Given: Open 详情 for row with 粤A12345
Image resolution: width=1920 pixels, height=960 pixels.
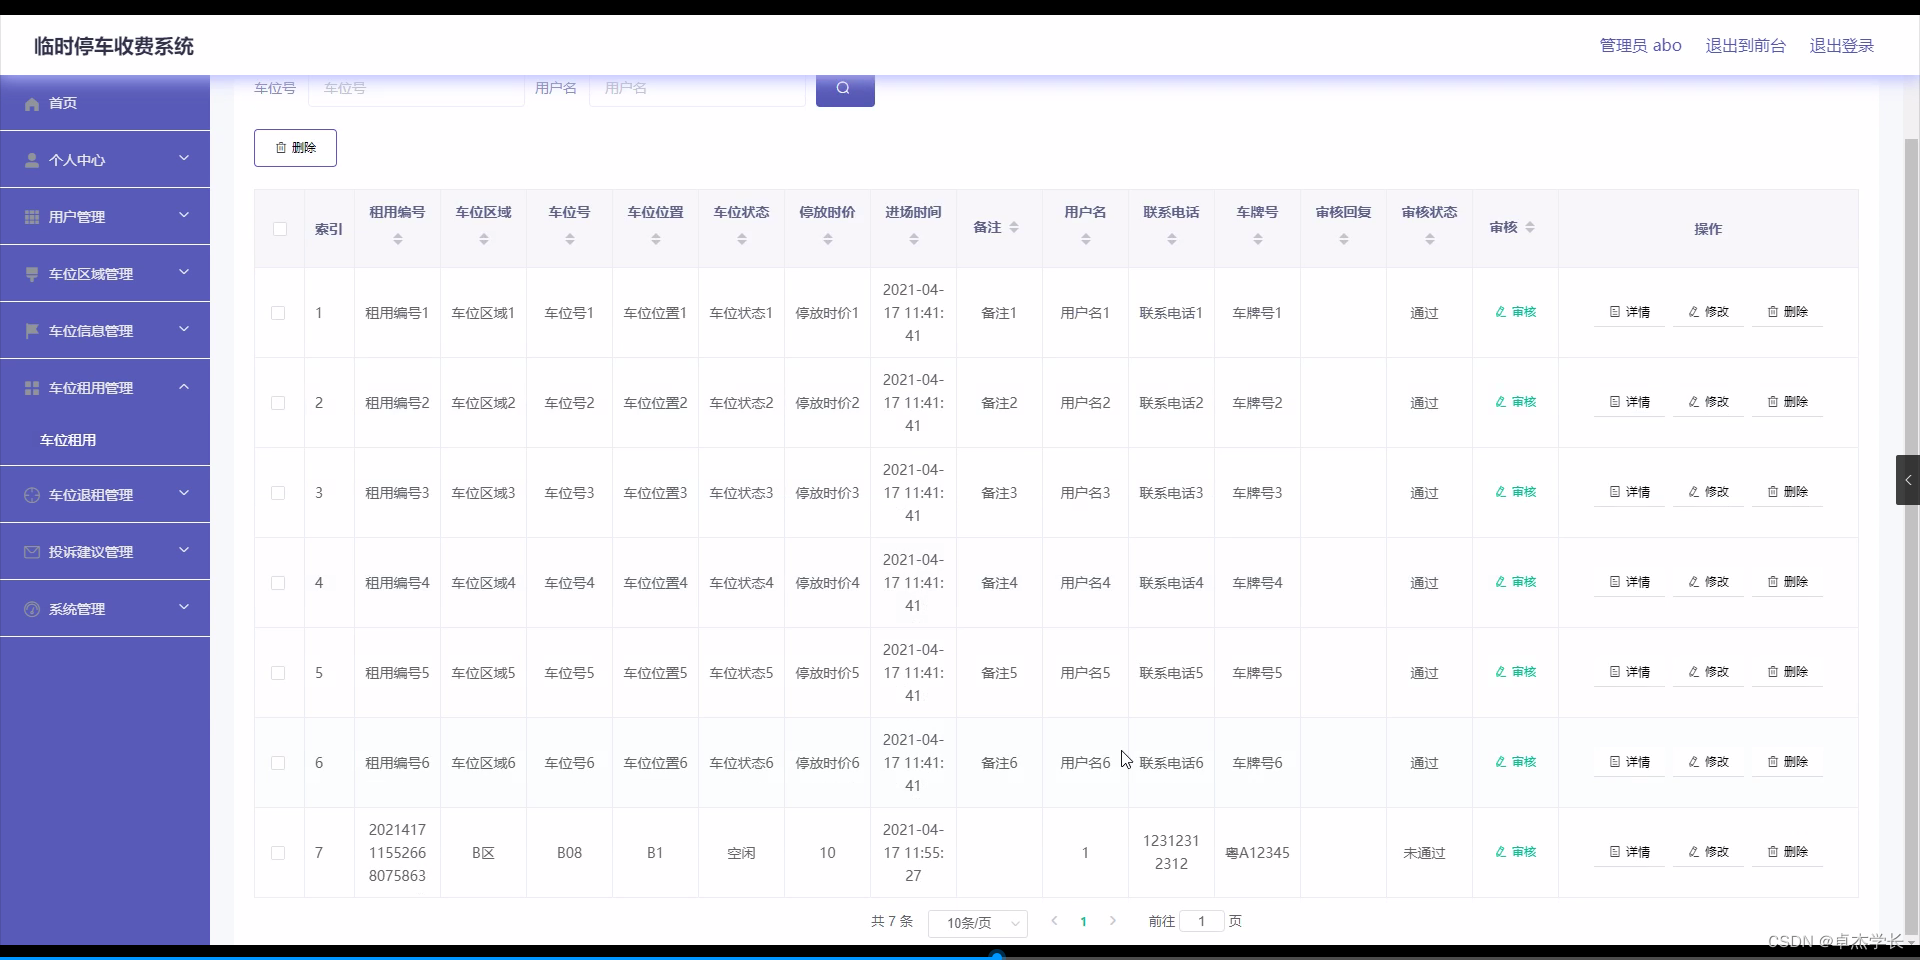Looking at the screenshot, I should [x=1630, y=852].
